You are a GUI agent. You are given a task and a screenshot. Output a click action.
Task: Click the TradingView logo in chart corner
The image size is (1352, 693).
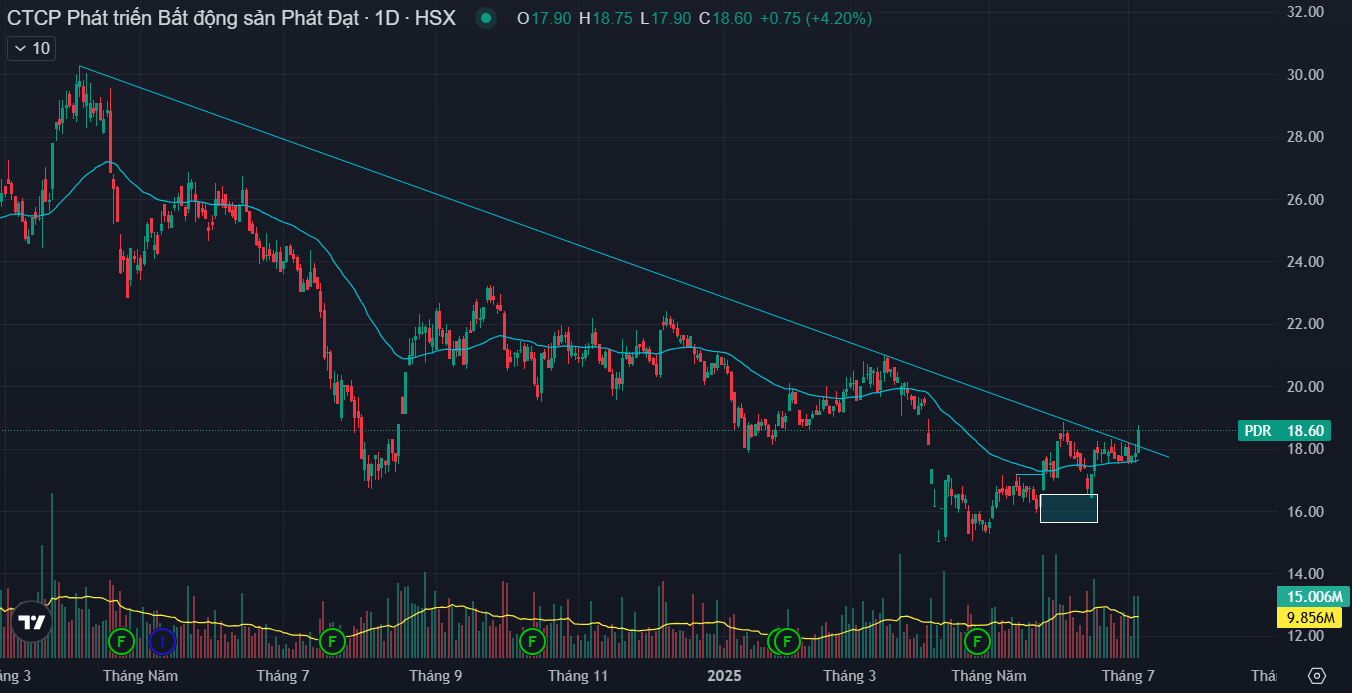pyautogui.click(x=32, y=622)
